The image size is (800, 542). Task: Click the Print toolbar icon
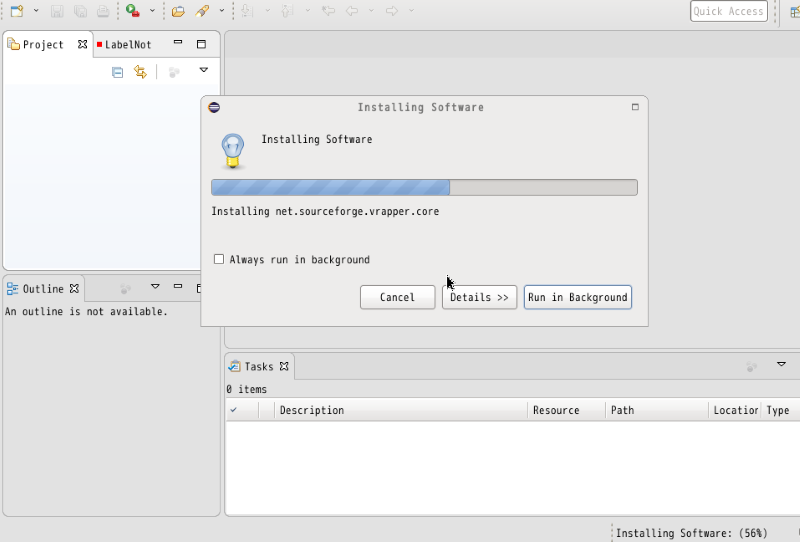(x=103, y=11)
